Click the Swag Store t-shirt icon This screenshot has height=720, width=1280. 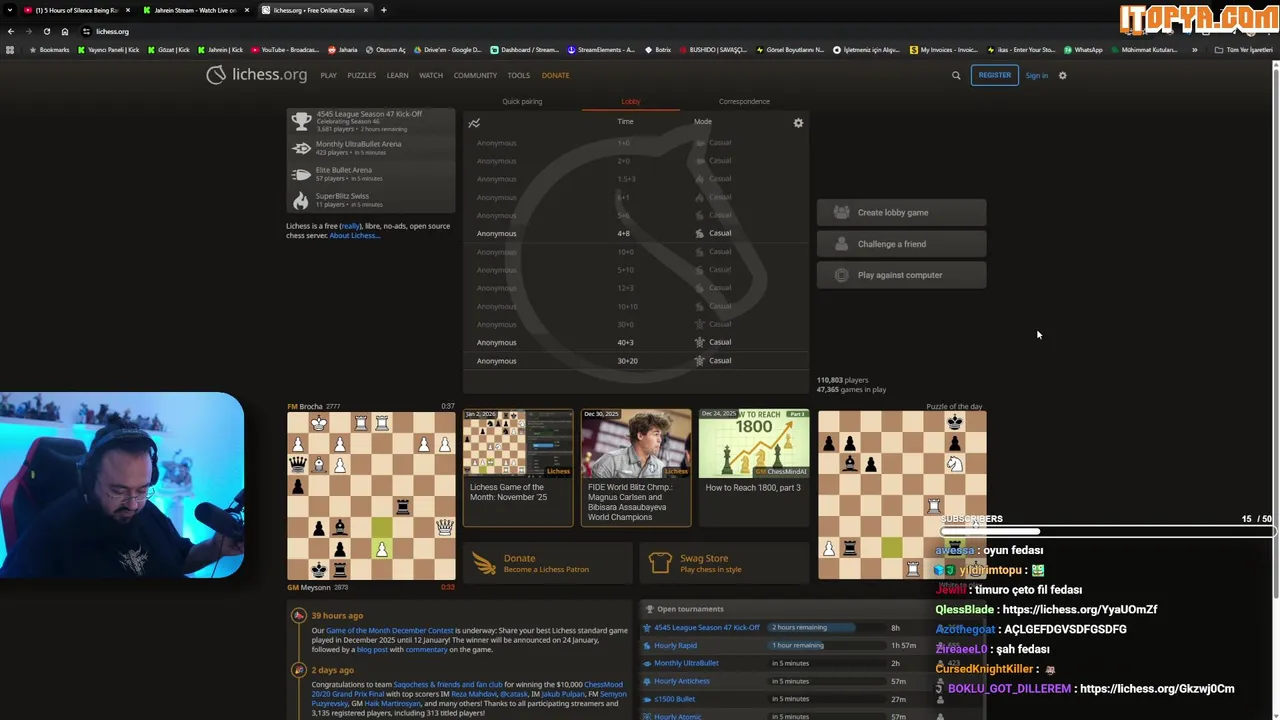[660, 563]
